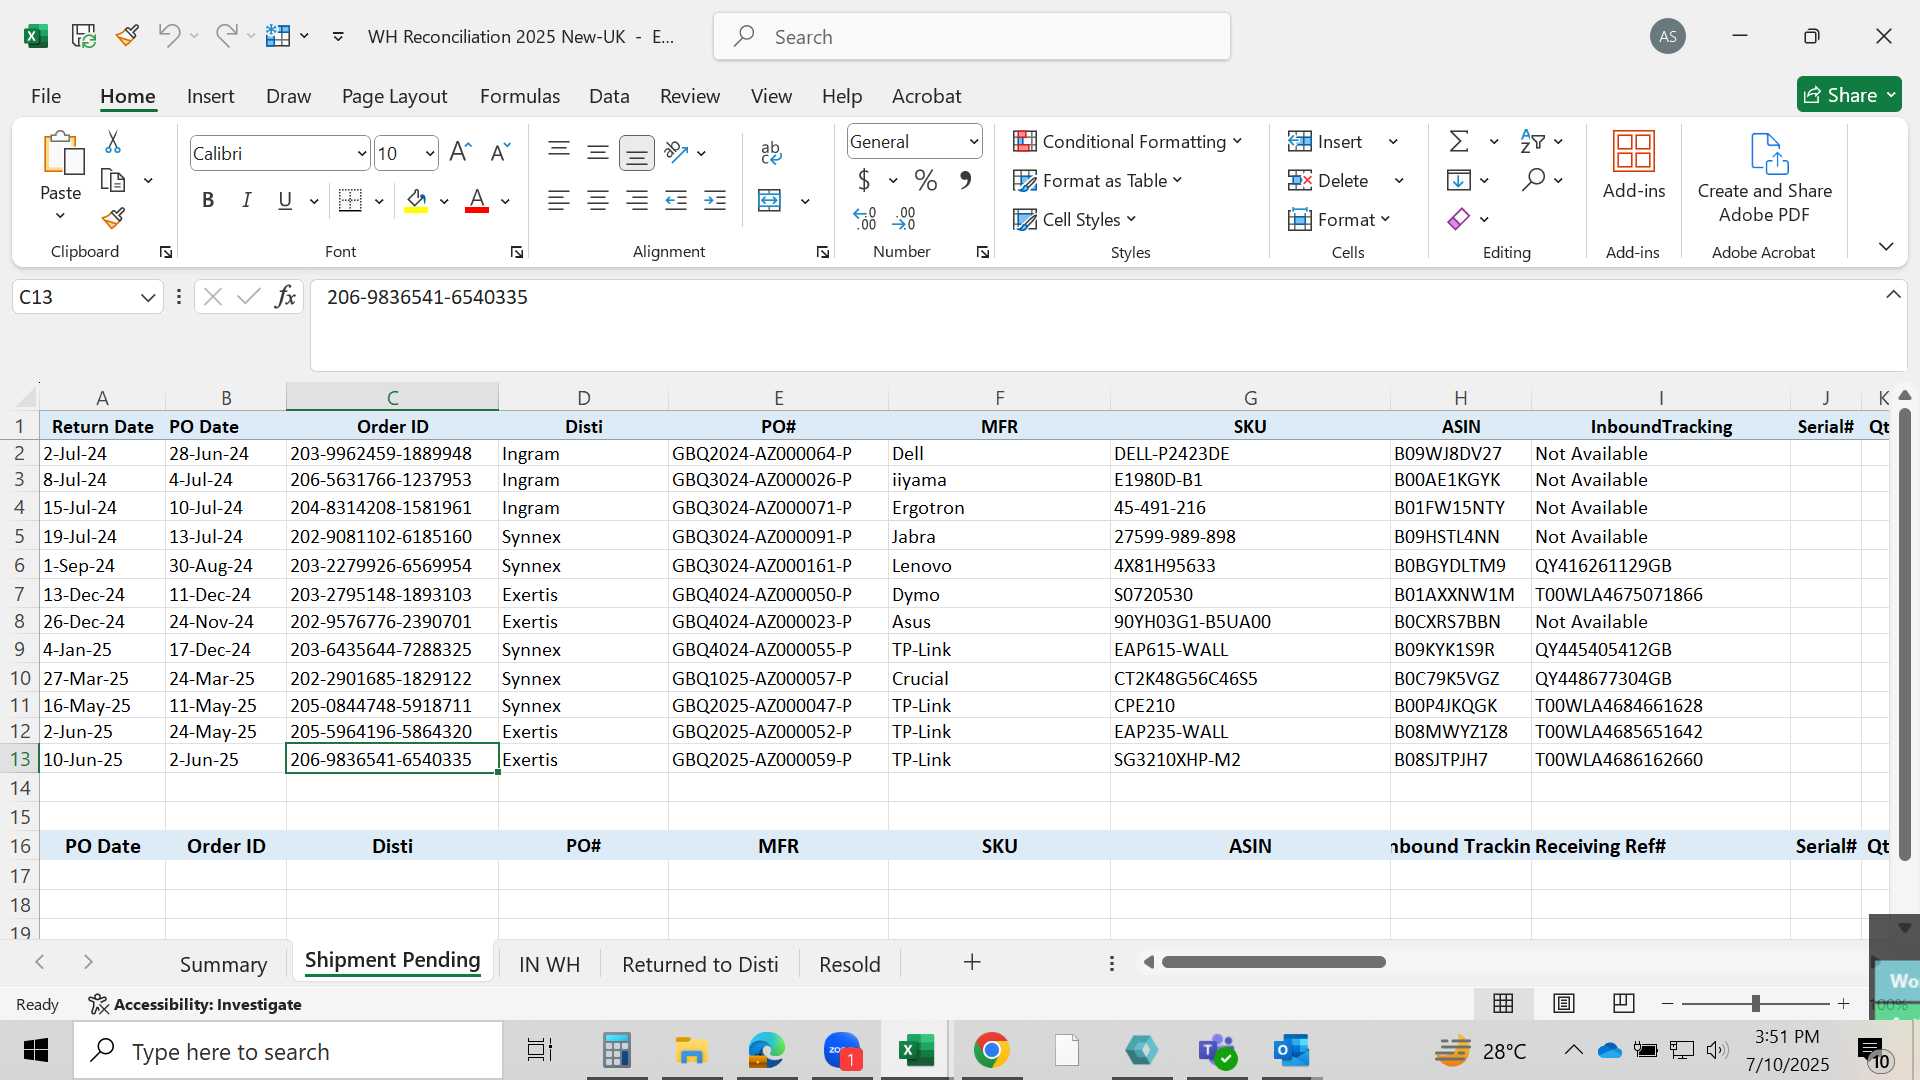Click the Windows taskbar search field
The width and height of the screenshot is (1920, 1080).
(288, 1051)
